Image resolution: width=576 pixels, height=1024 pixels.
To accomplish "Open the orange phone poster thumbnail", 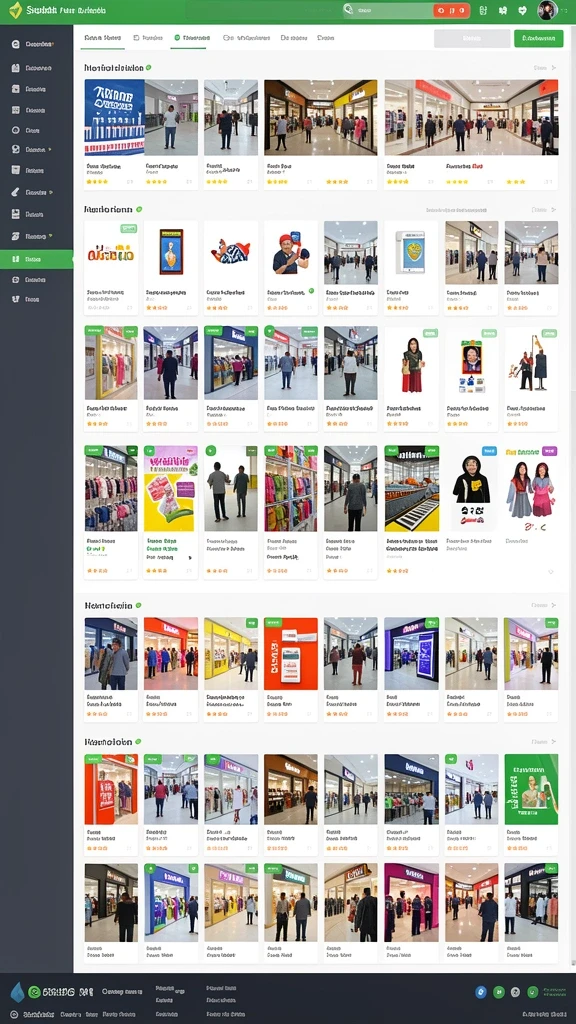I will click(x=291, y=654).
